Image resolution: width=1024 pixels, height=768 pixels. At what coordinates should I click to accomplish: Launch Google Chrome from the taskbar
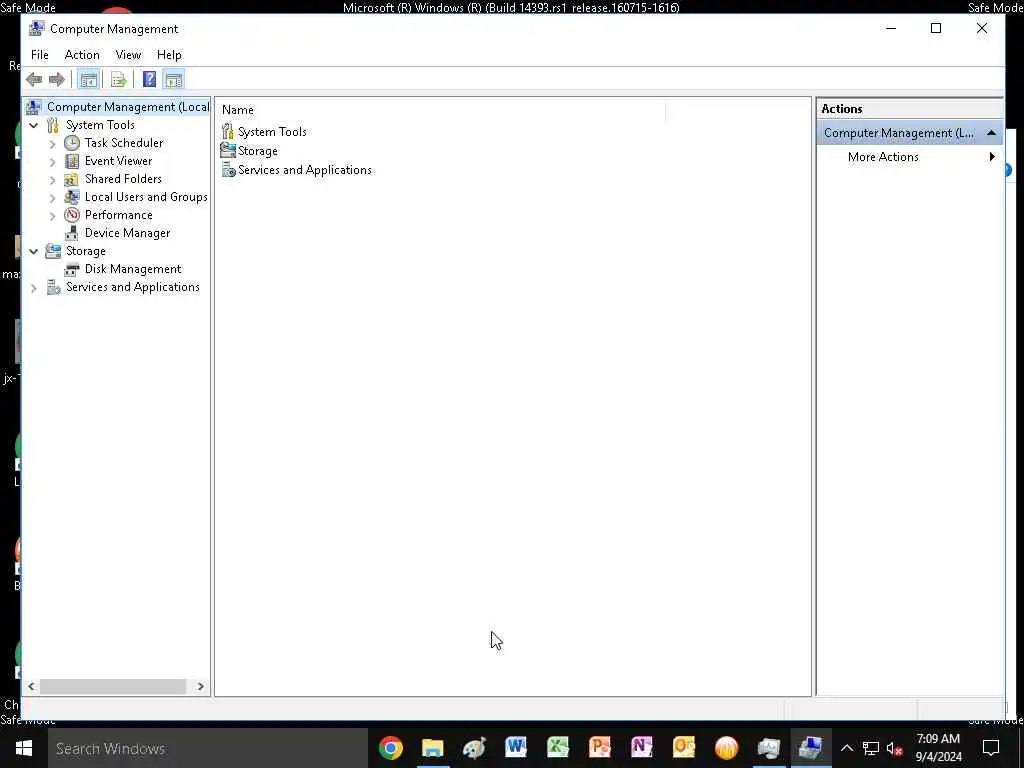(391, 748)
